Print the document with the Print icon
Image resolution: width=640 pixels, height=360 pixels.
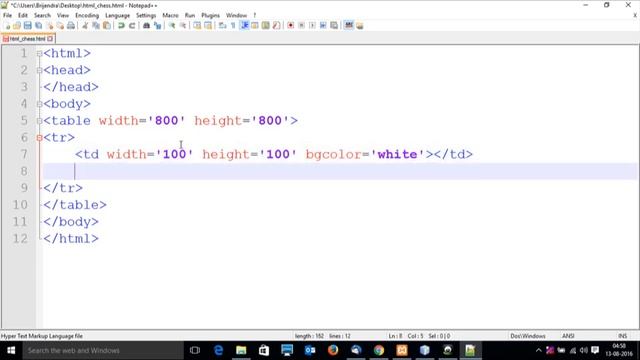click(x=71, y=25)
